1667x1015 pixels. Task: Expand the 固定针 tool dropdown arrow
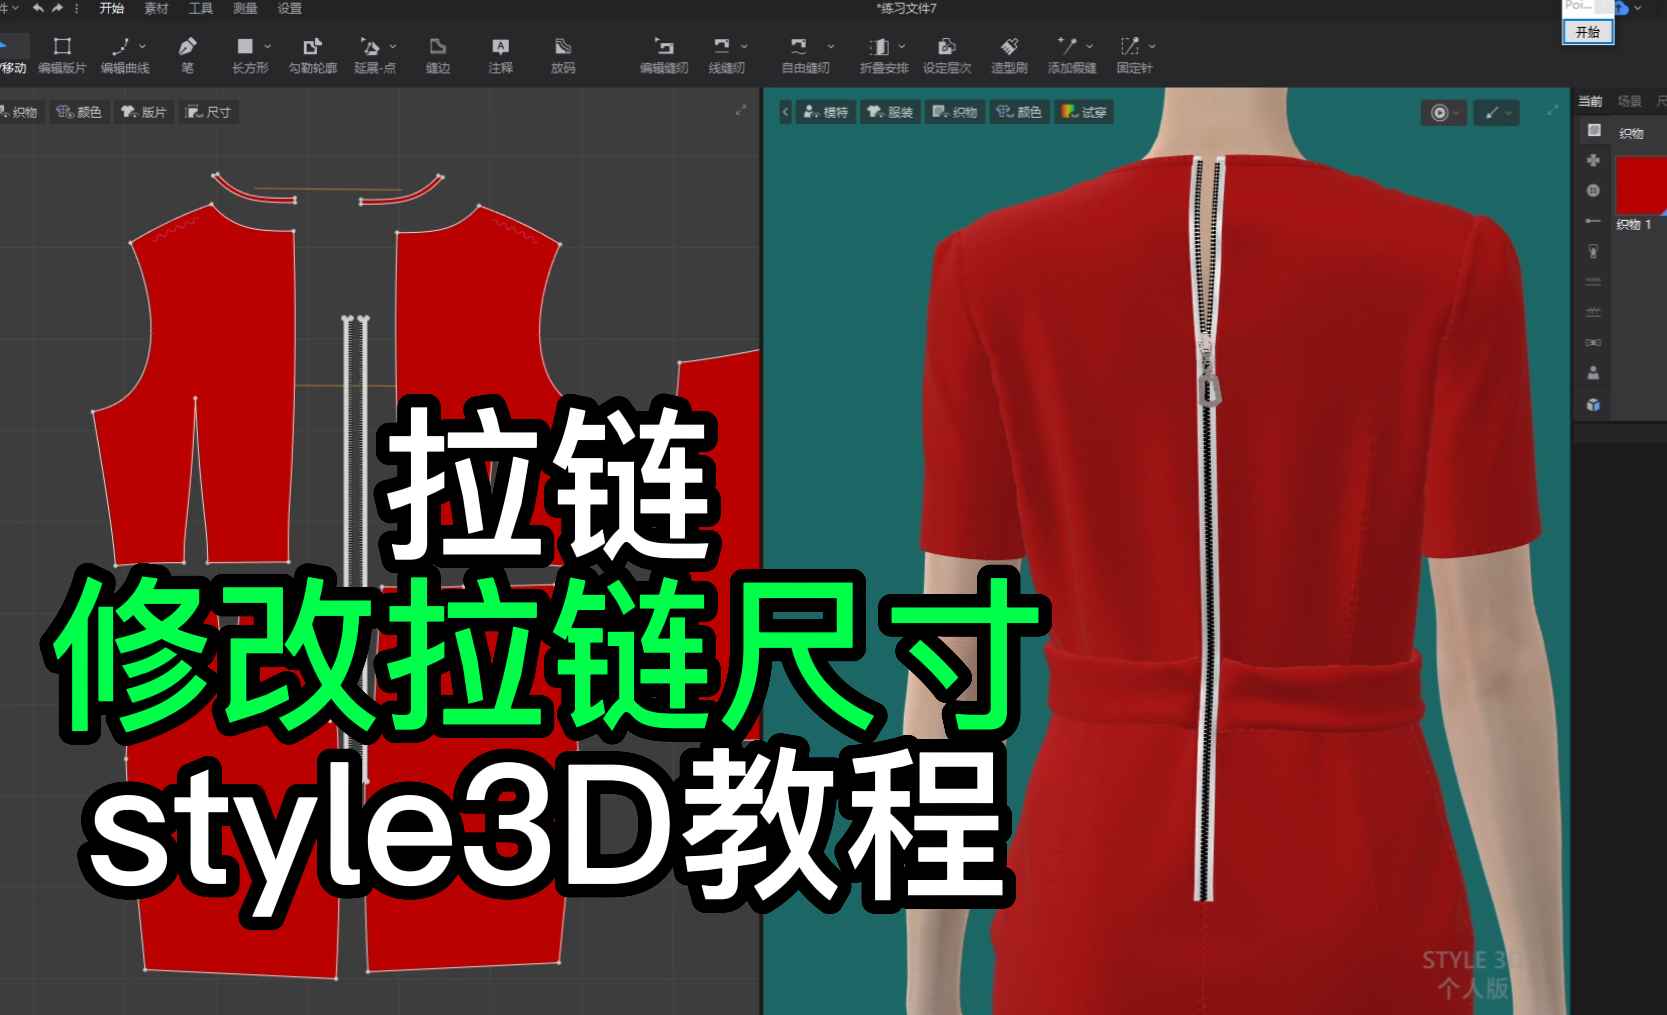click(x=1152, y=46)
